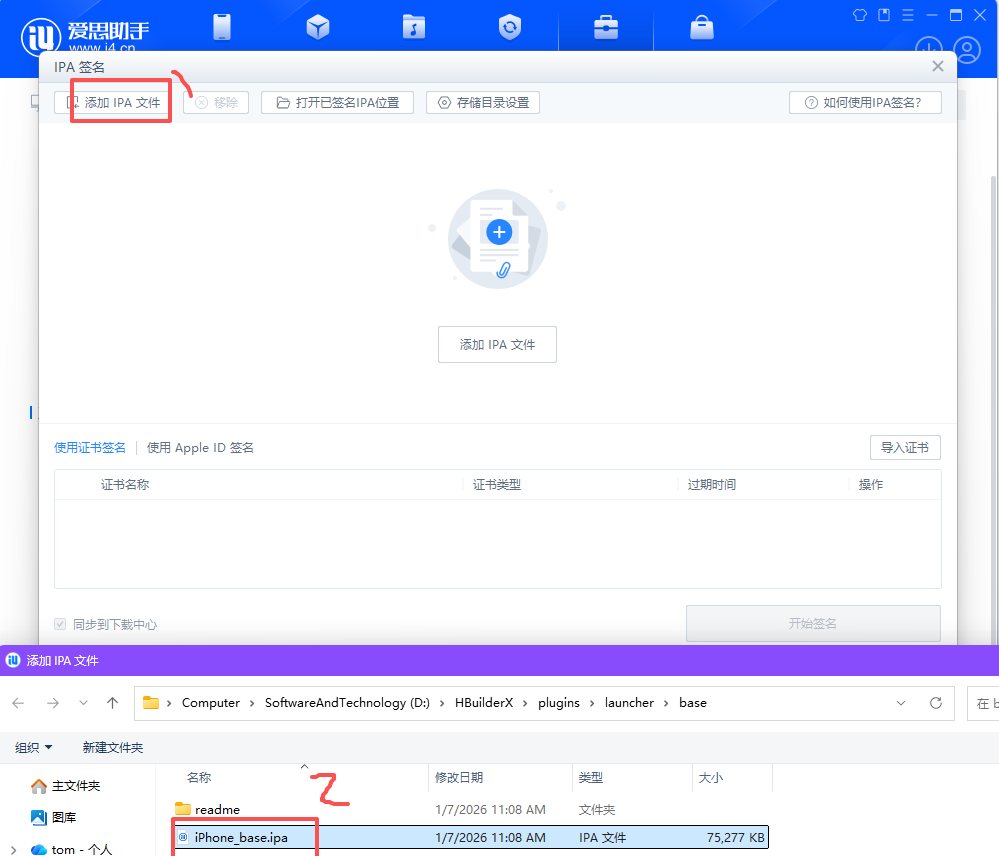This screenshot has height=856, width=999.
Task: Click the skin (shirt) icon in title bar
Action: tap(860, 15)
